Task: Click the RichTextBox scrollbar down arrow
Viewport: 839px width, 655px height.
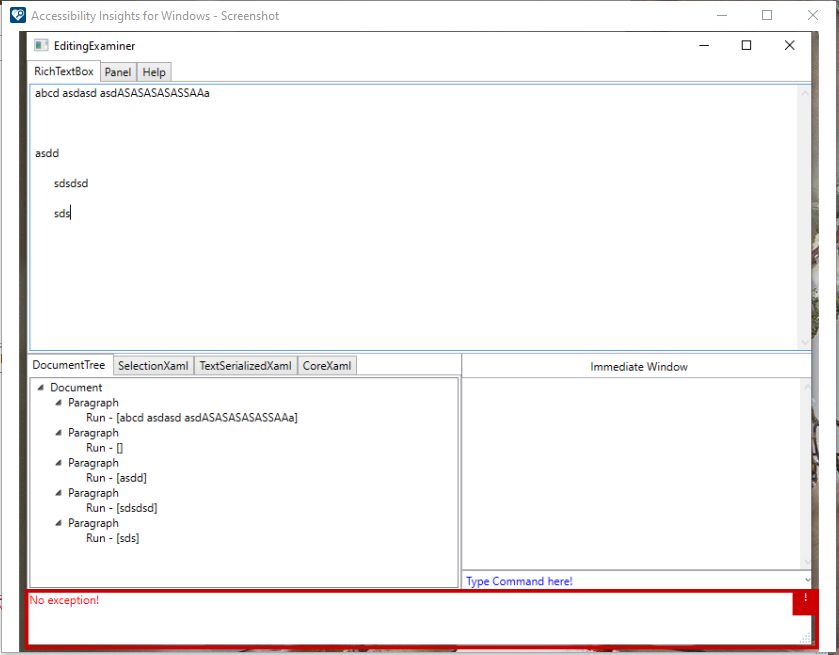Action: pos(803,340)
